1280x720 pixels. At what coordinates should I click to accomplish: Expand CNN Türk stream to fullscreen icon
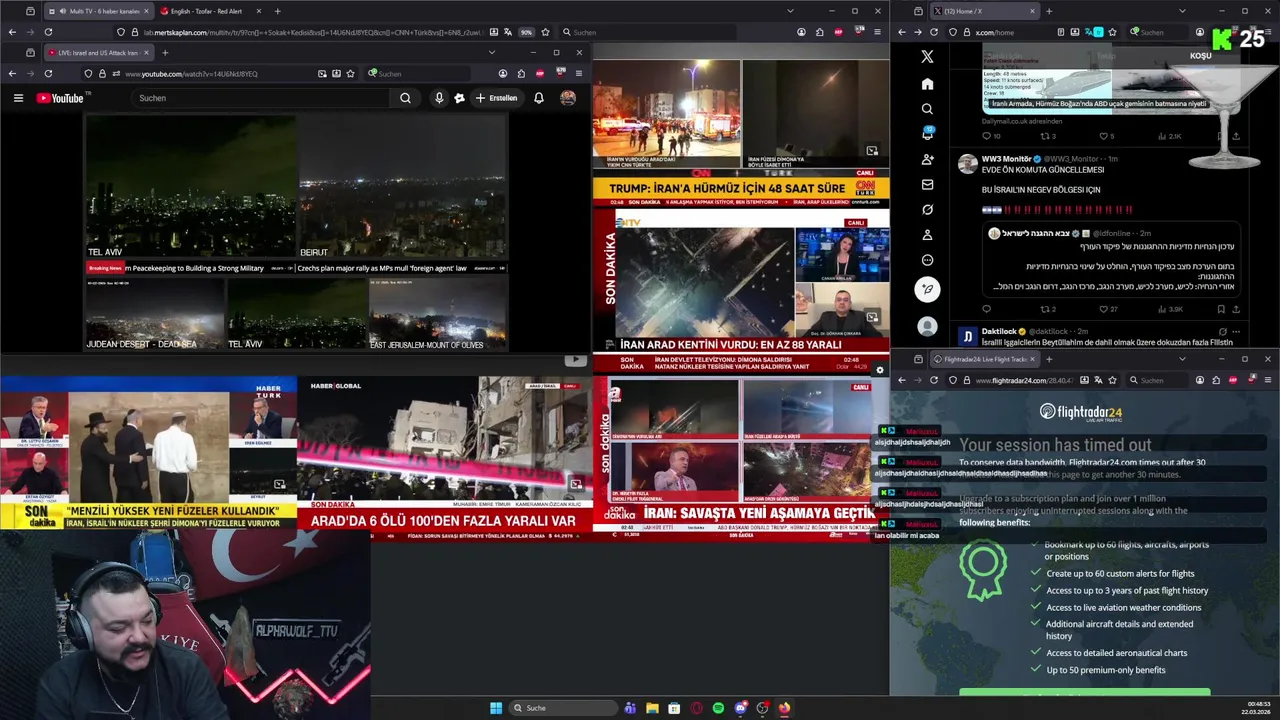(x=872, y=151)
